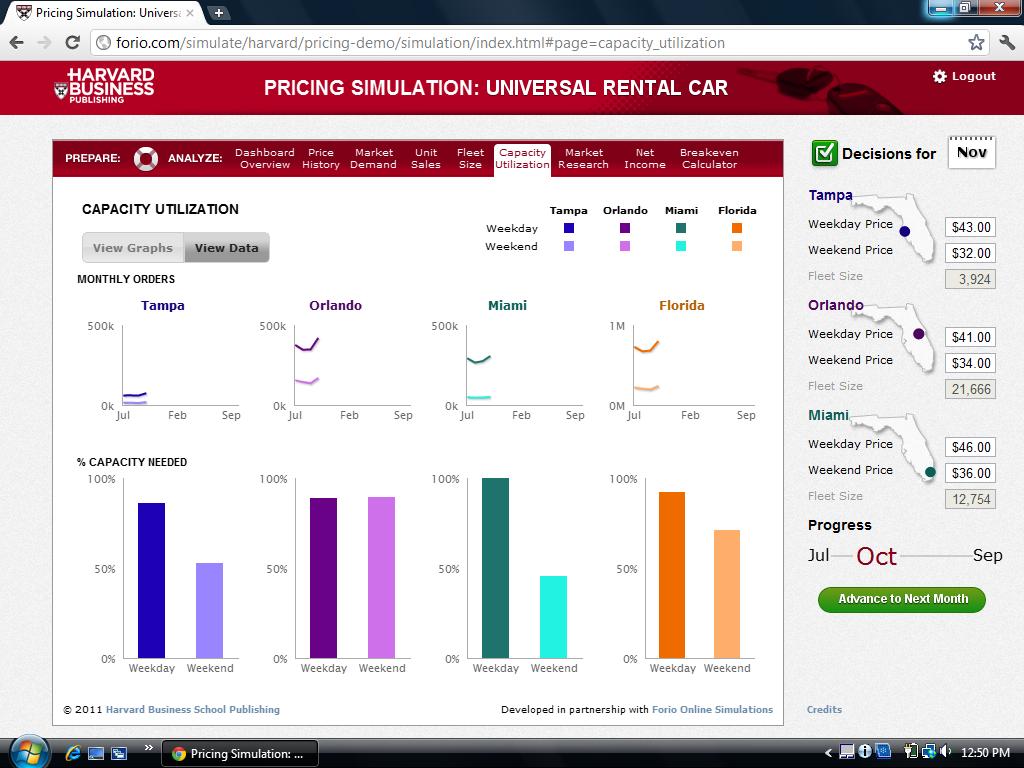
Task: Click Orlando Fleet Size value 21,666
Action: pyautogui.click(x=970, y=389)
